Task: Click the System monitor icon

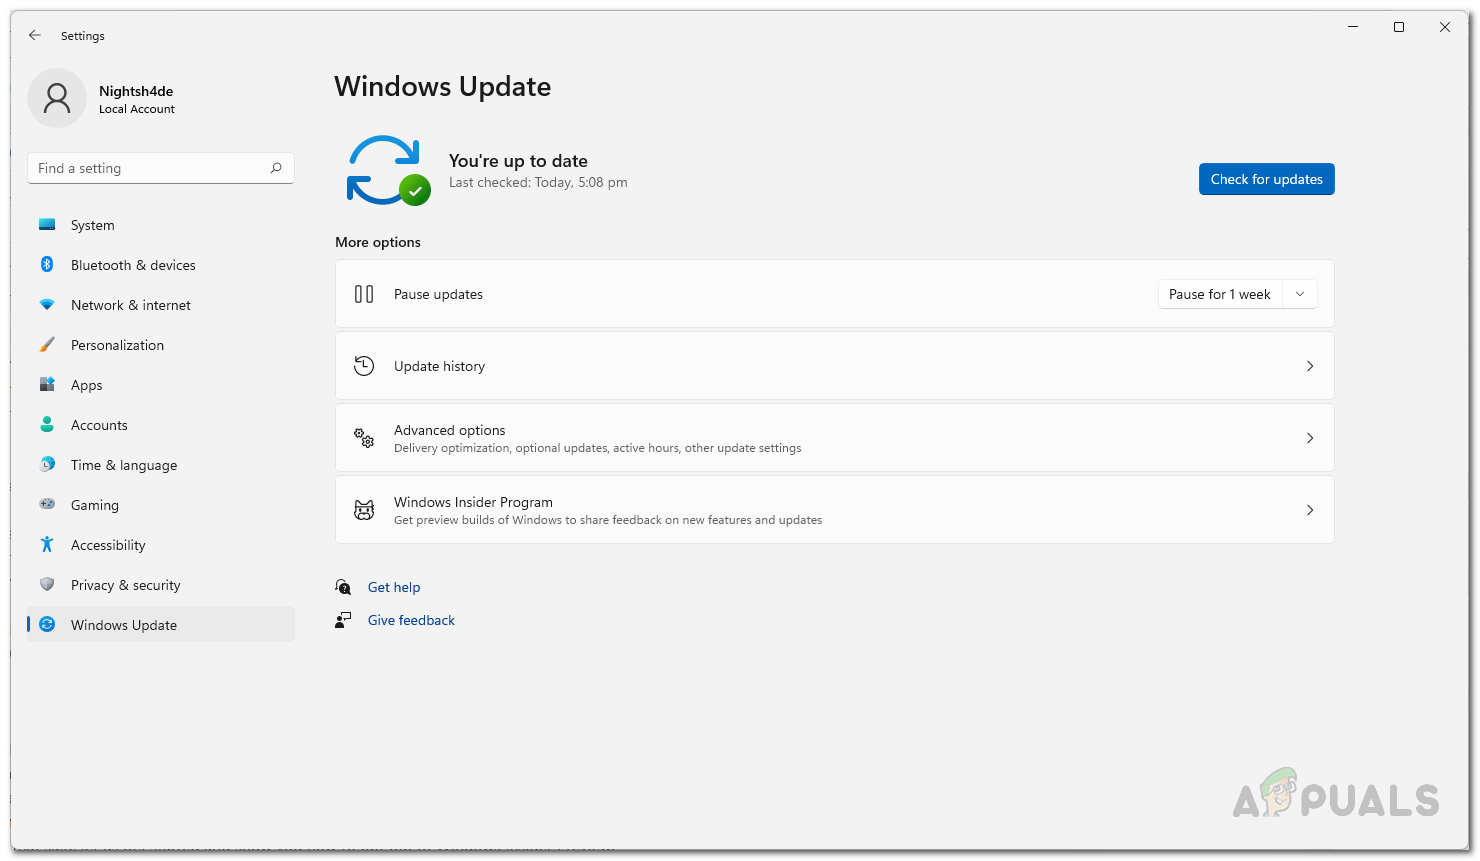Action: click(47, 225)
